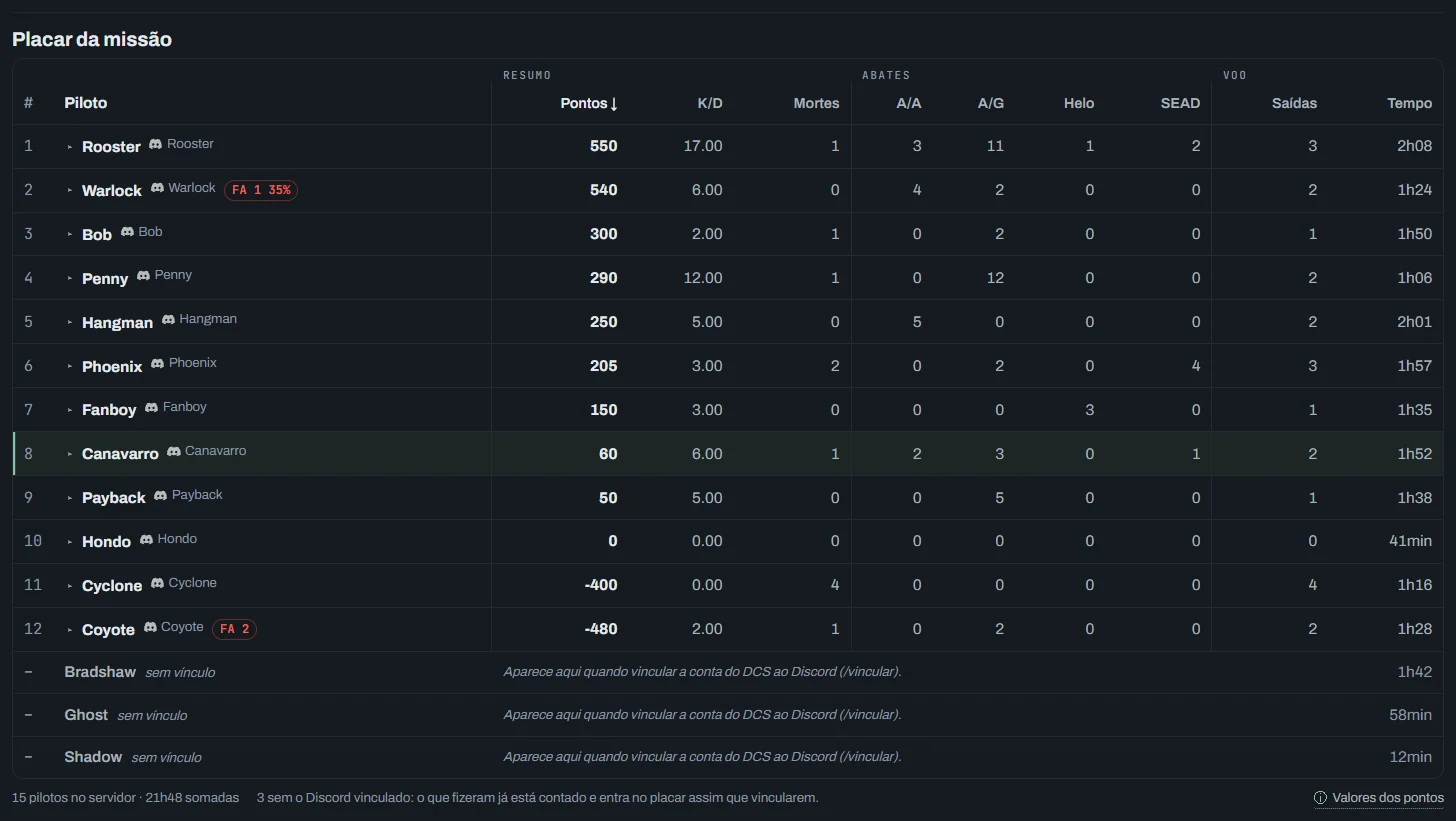The image size is (1456, 821).
Task: Expand Rooster's row details
Action: (70, 147)
